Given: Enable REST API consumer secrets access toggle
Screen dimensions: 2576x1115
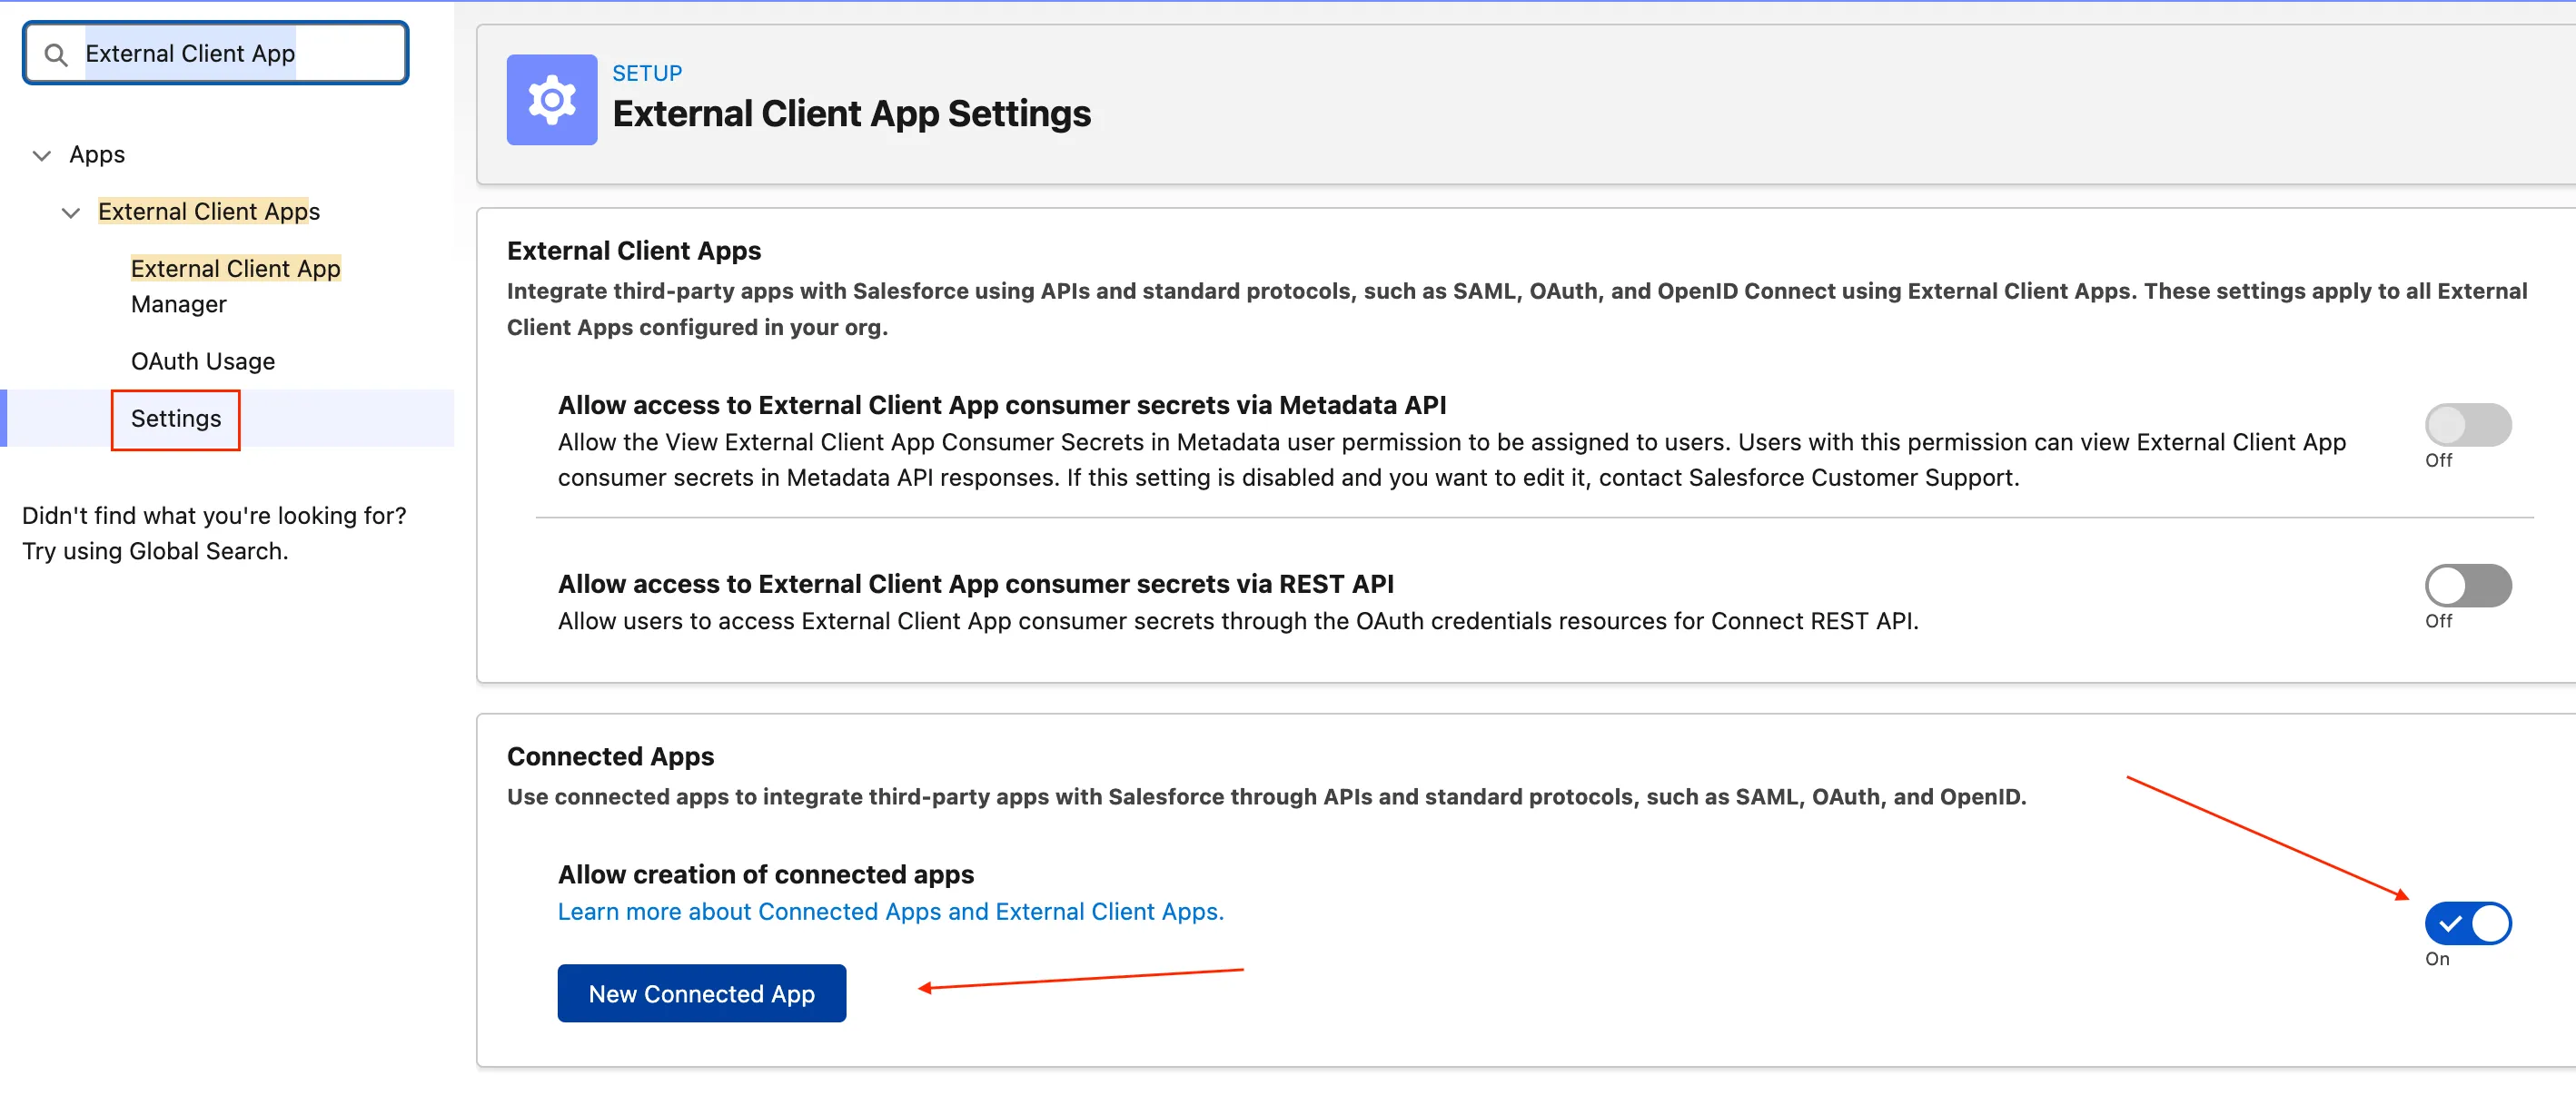Looking at the screenshot, I should [x=2466, y=585].
